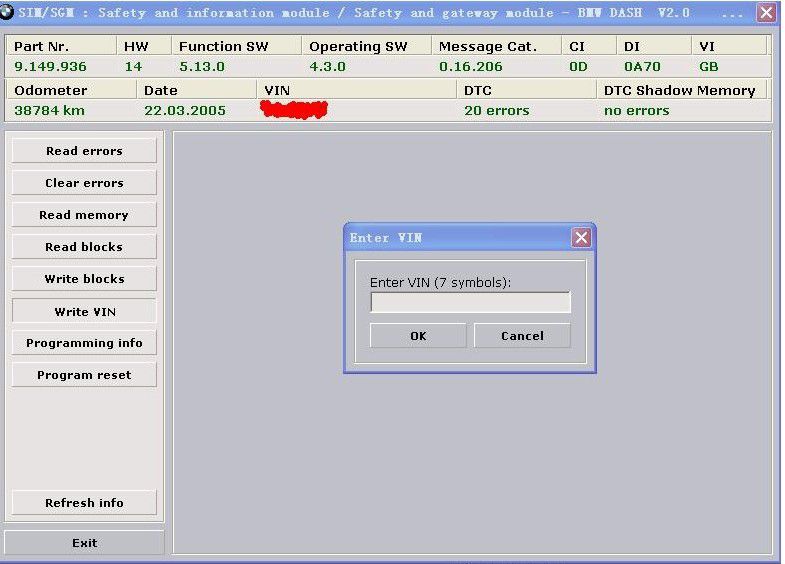The height and width of the screenshot is (564, 785).
Task: Focus the Enter VIN text field
Action: coord(470,302)
